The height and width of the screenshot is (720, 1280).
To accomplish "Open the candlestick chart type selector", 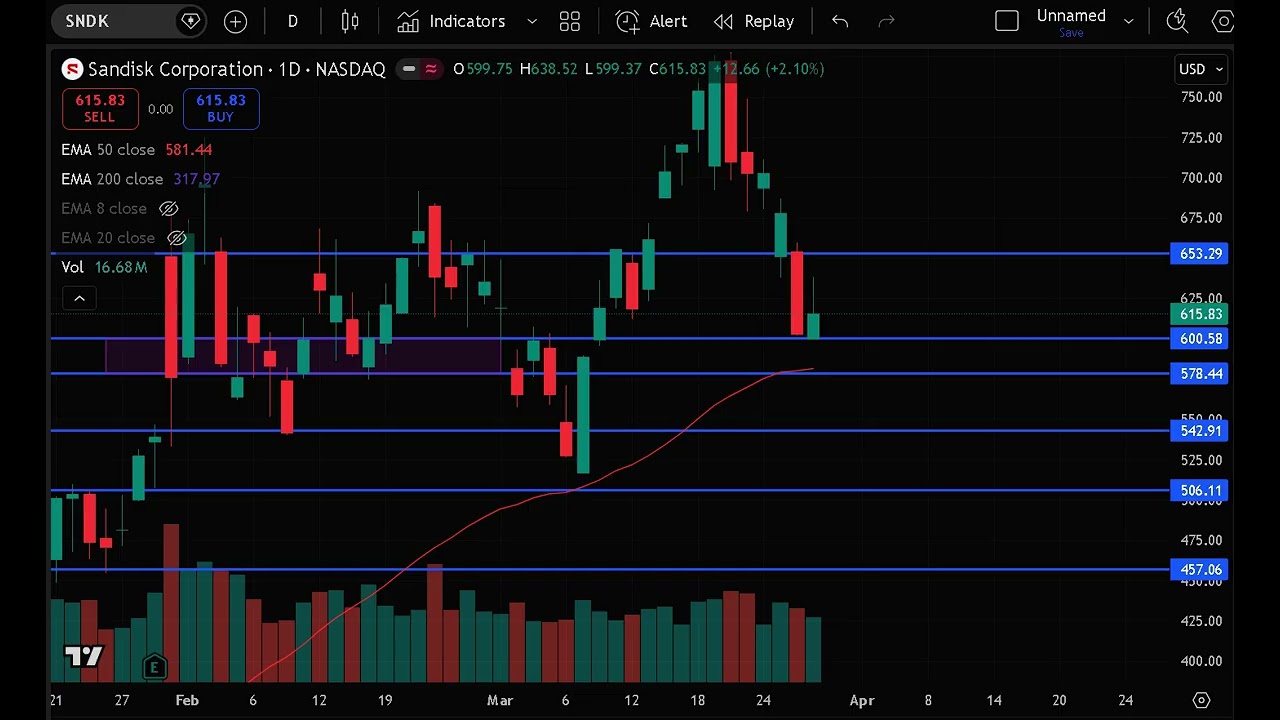I will pos(350,21).
